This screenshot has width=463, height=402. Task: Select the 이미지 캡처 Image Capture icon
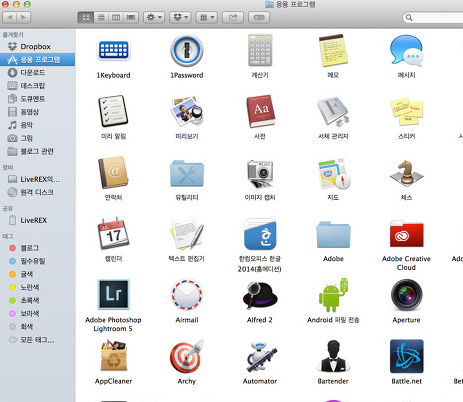click(x=260, y=173)
